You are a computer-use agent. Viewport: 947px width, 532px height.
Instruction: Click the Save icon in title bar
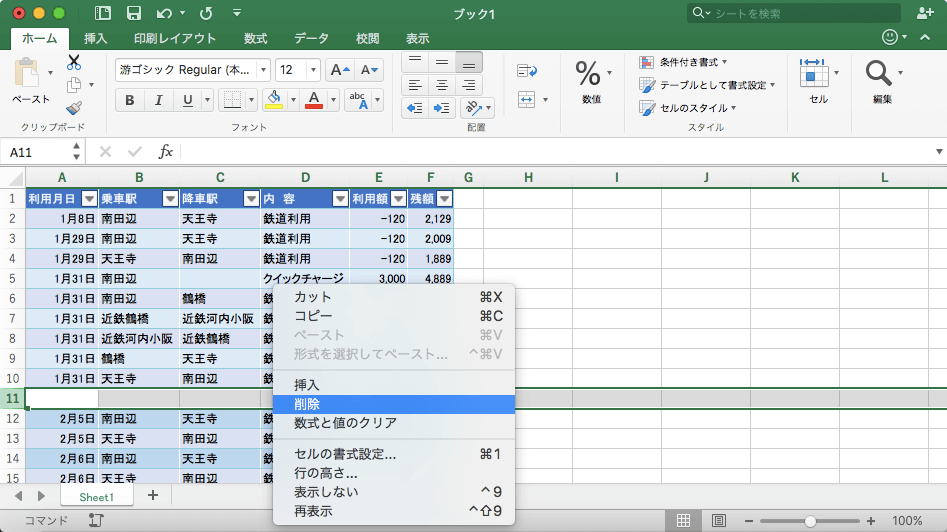[133, 14]
